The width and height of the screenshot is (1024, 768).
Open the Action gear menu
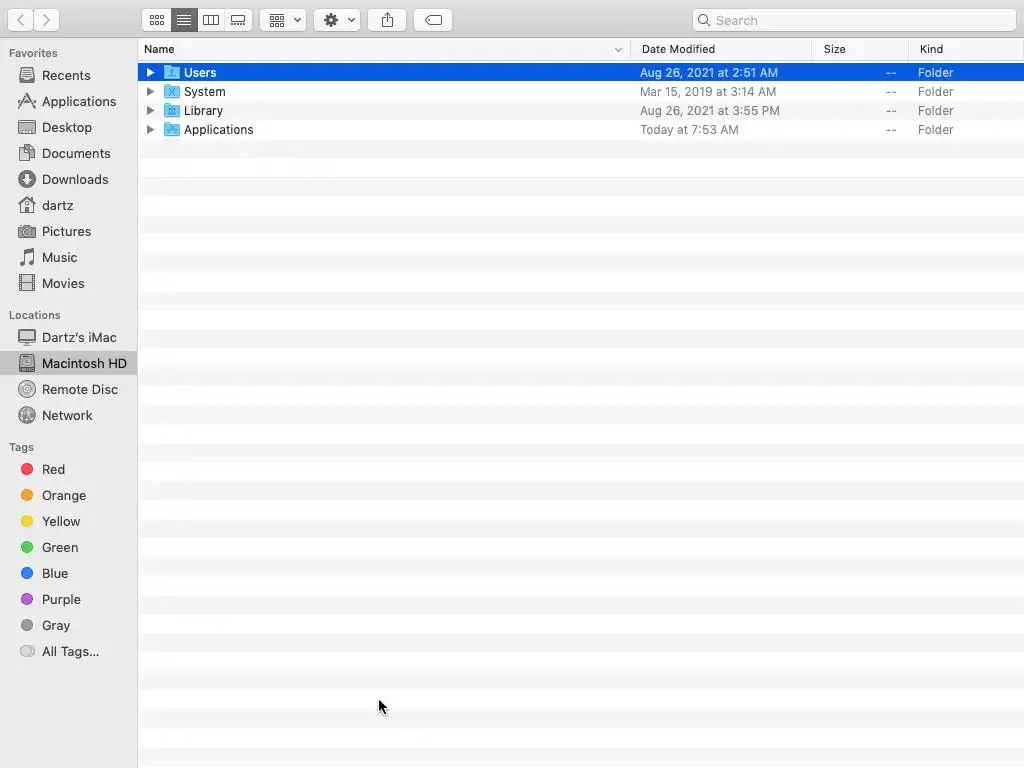tap(337, 20)
